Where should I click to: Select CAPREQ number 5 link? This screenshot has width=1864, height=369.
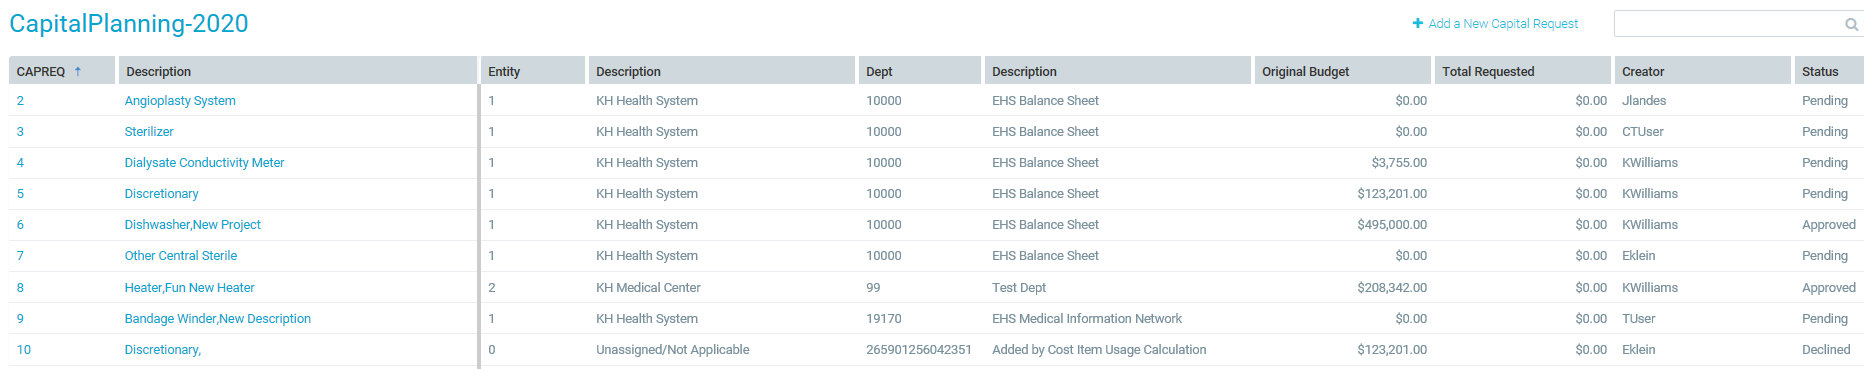(x=20, y=193)
